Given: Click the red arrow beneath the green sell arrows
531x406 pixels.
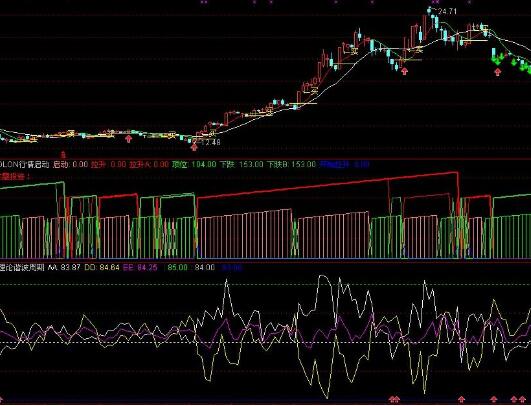Looking at the screenshot, I should (497, 72).
